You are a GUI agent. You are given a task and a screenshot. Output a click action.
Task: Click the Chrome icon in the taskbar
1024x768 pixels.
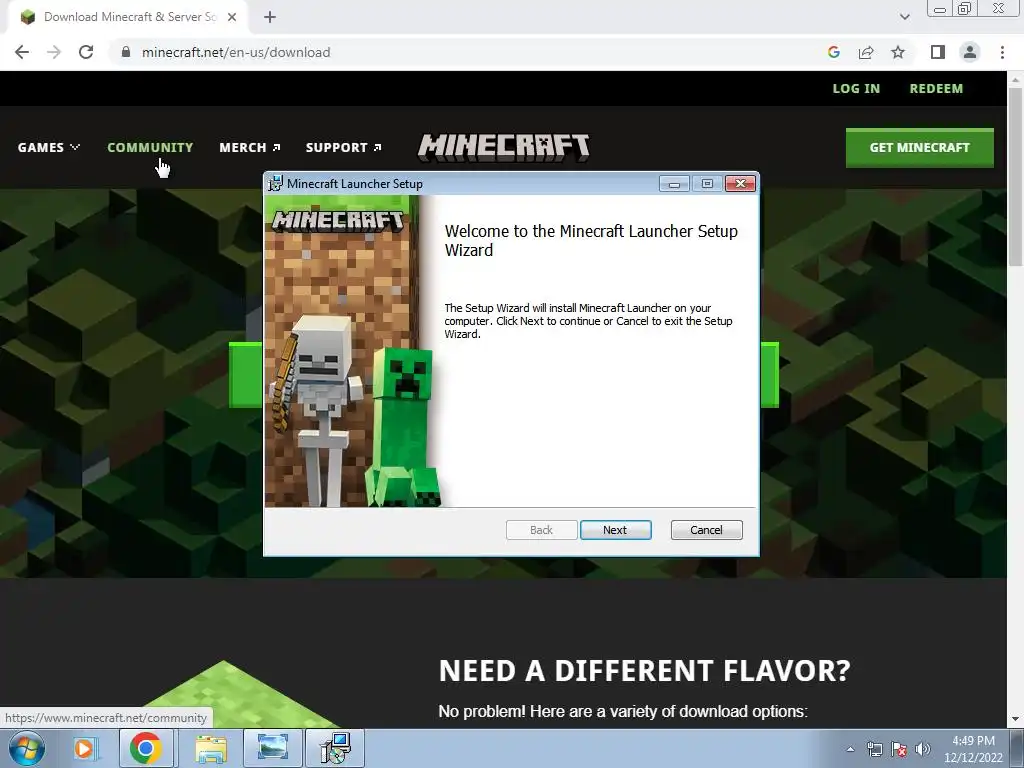(146, 748)
